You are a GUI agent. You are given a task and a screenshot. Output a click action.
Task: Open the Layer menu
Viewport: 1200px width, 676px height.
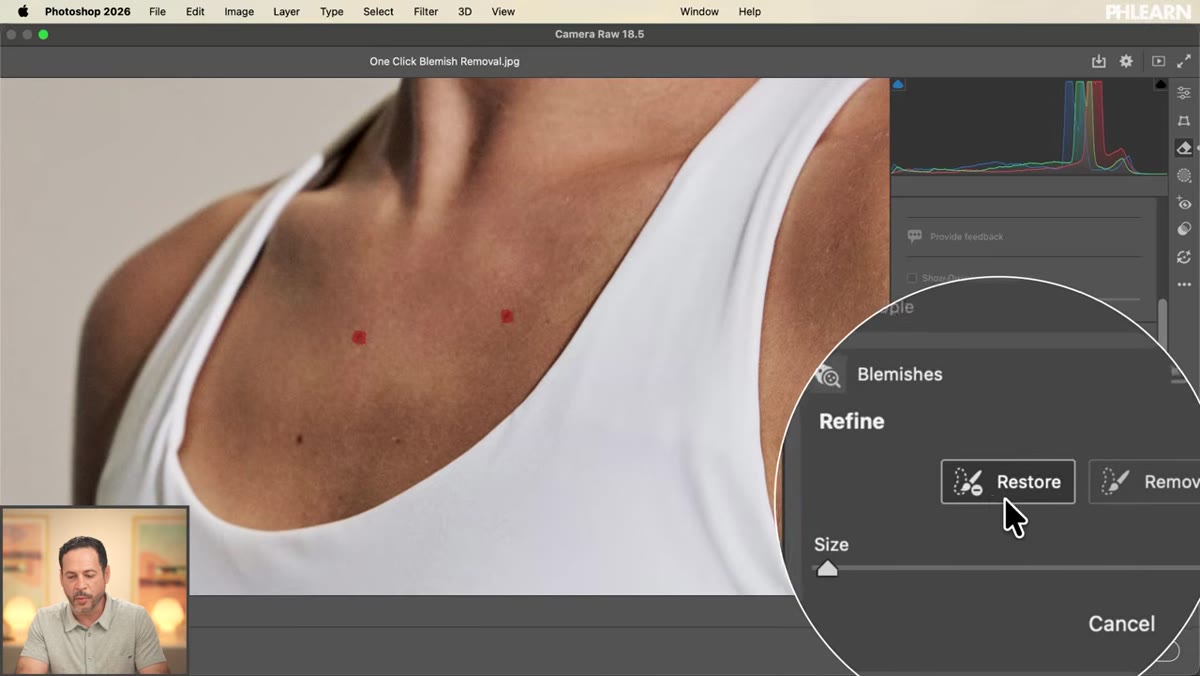tap(287, 12)
